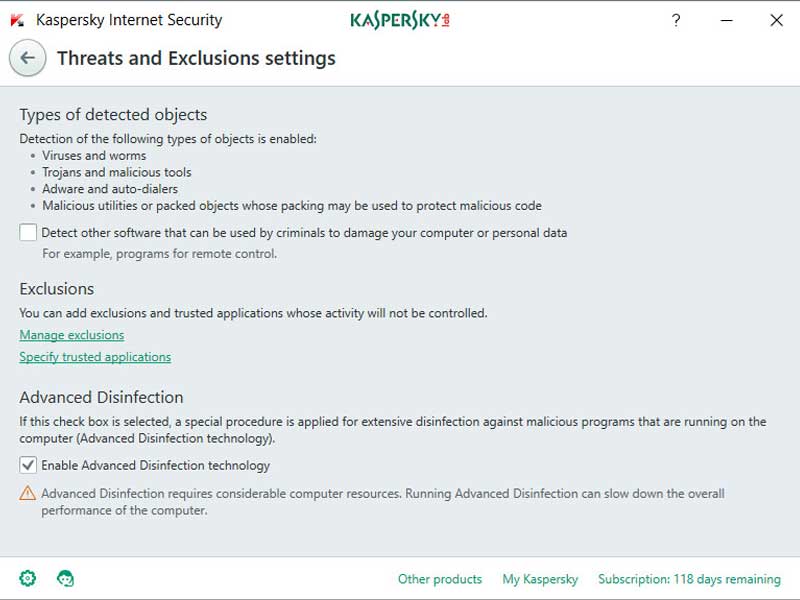Open Help with the question mark icon
Viewport: 800px width, 600px height.
click(676, 20)
